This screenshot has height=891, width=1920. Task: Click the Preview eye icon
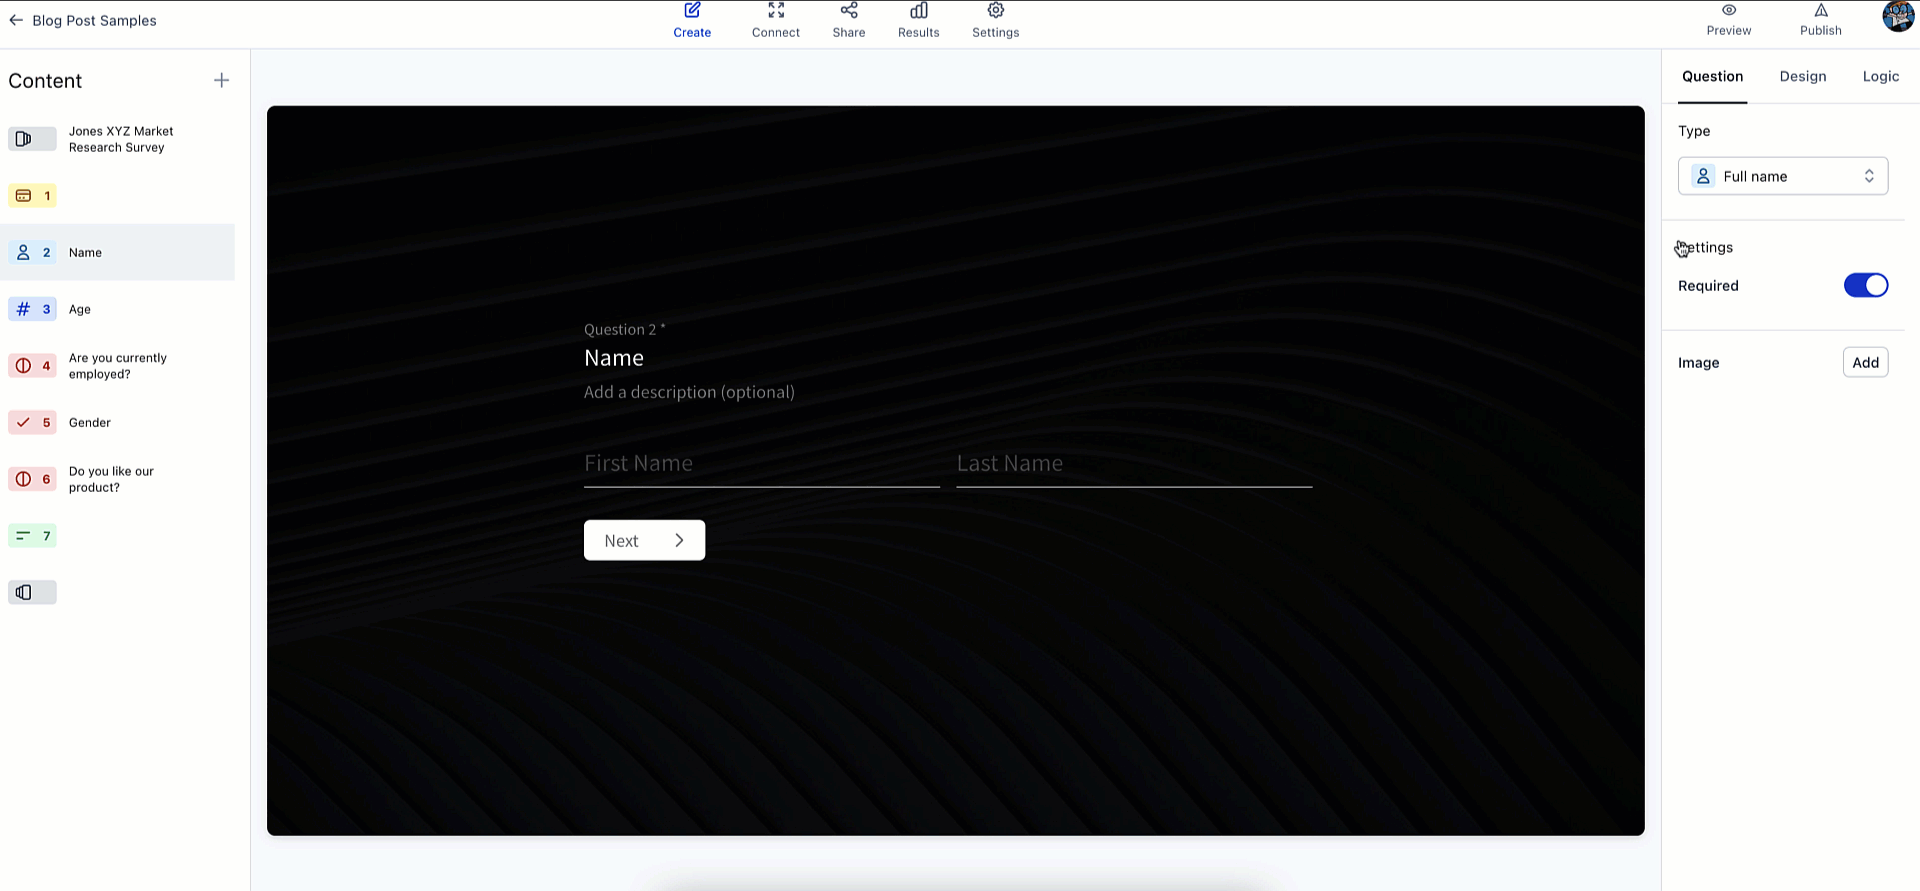click(1728, 10)
